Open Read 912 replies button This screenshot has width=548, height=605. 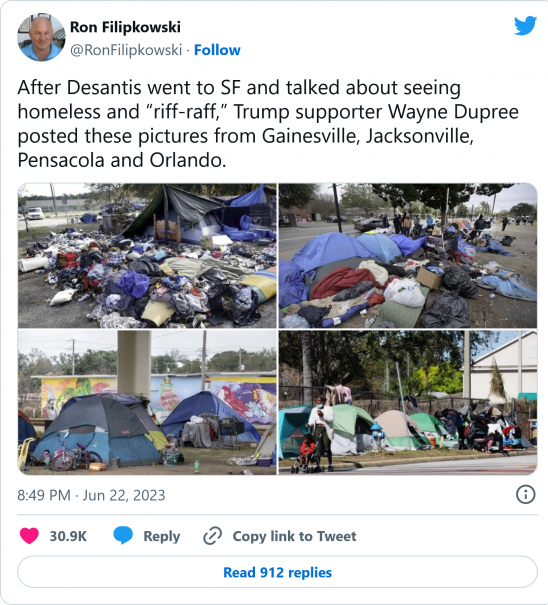coord(277,572)
